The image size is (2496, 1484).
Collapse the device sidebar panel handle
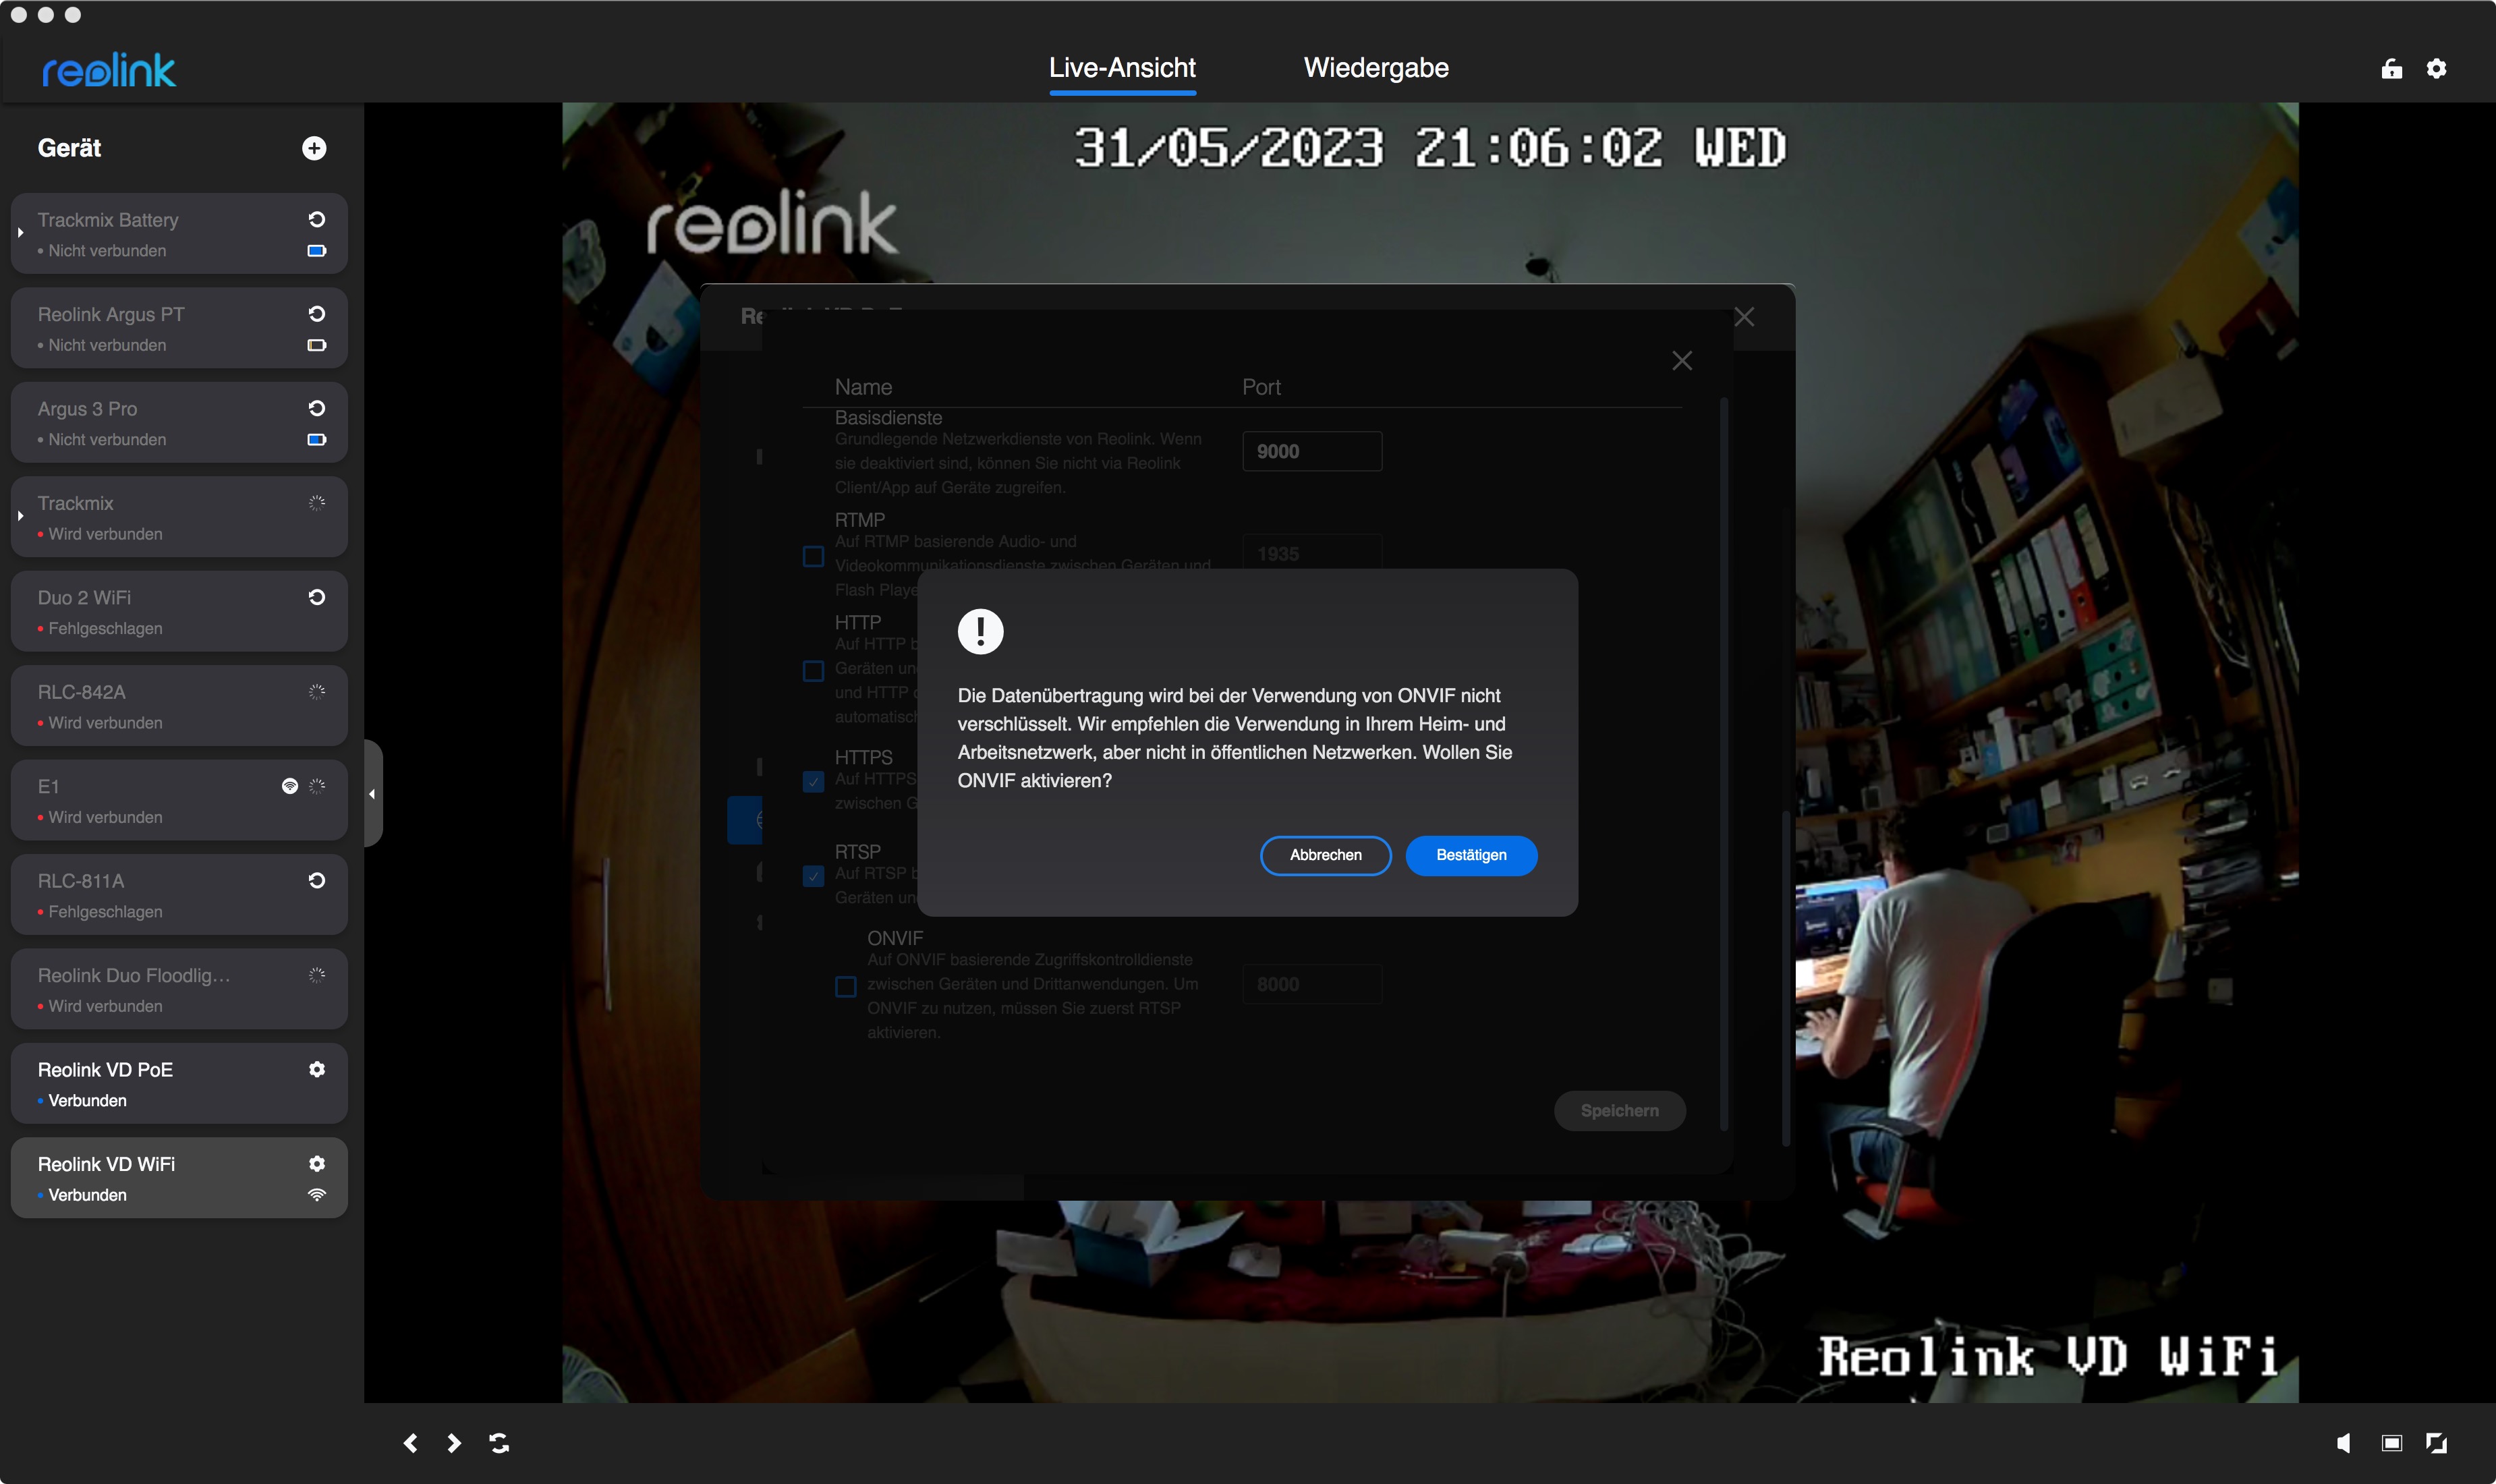point(372,794)
